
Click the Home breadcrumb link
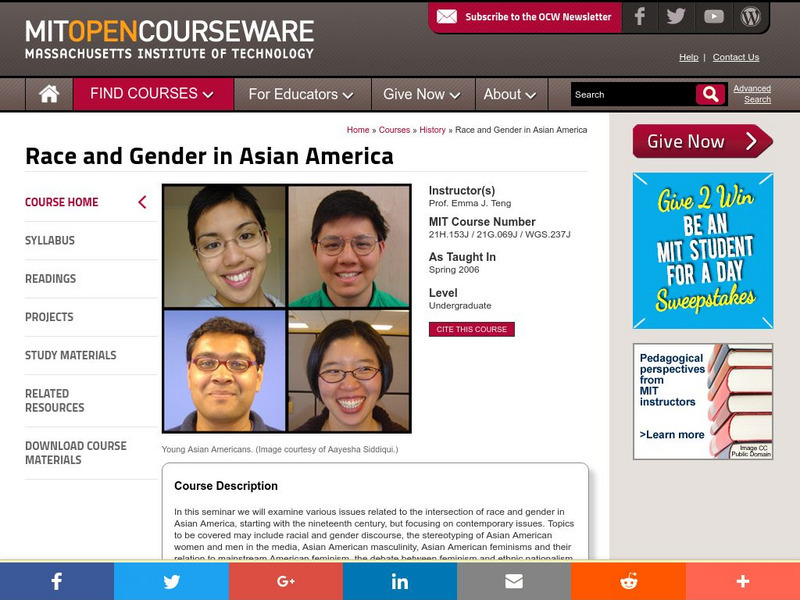tap(358, 130)
